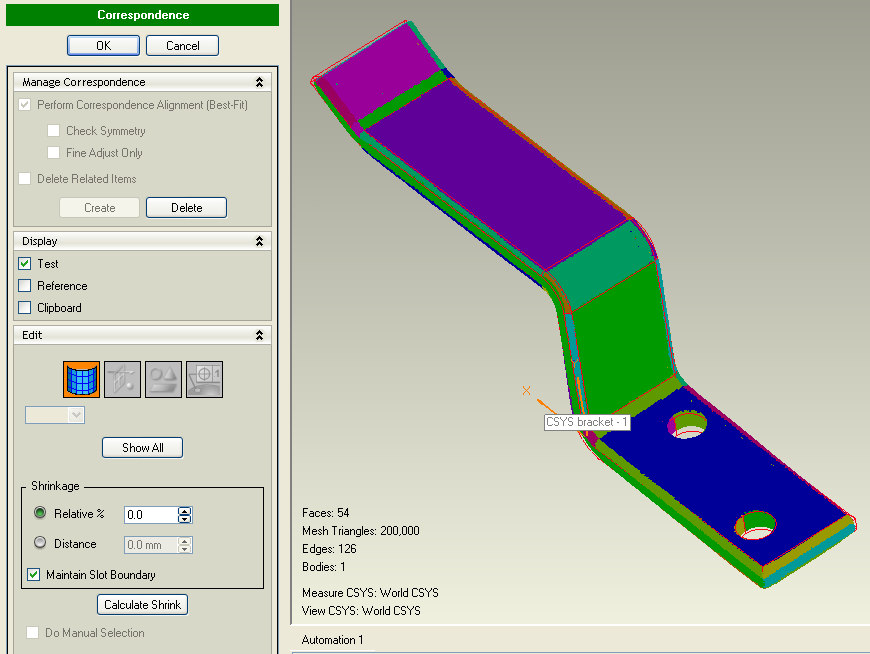This screenshot has height=654, width=870.
Task: Select the planes edit tool
Action: point(122,379)
